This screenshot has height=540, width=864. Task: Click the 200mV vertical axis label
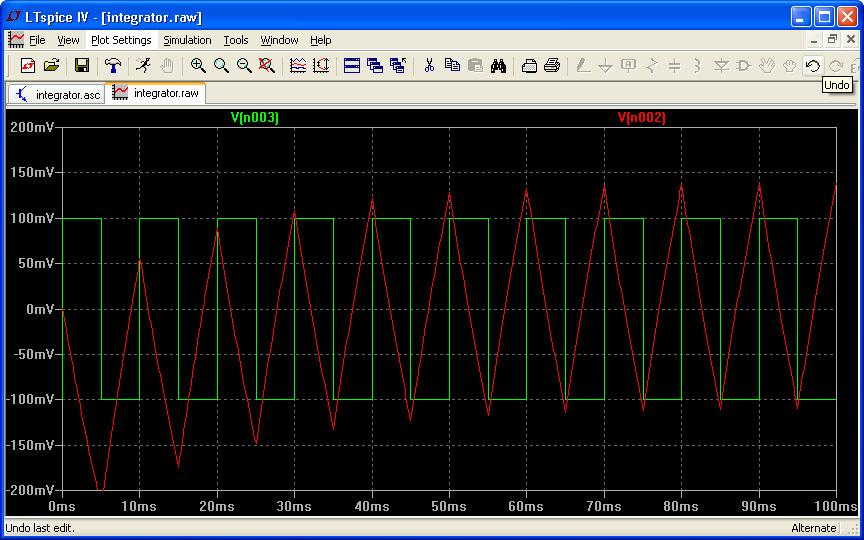pyautogui.click(x=32, y=127)
